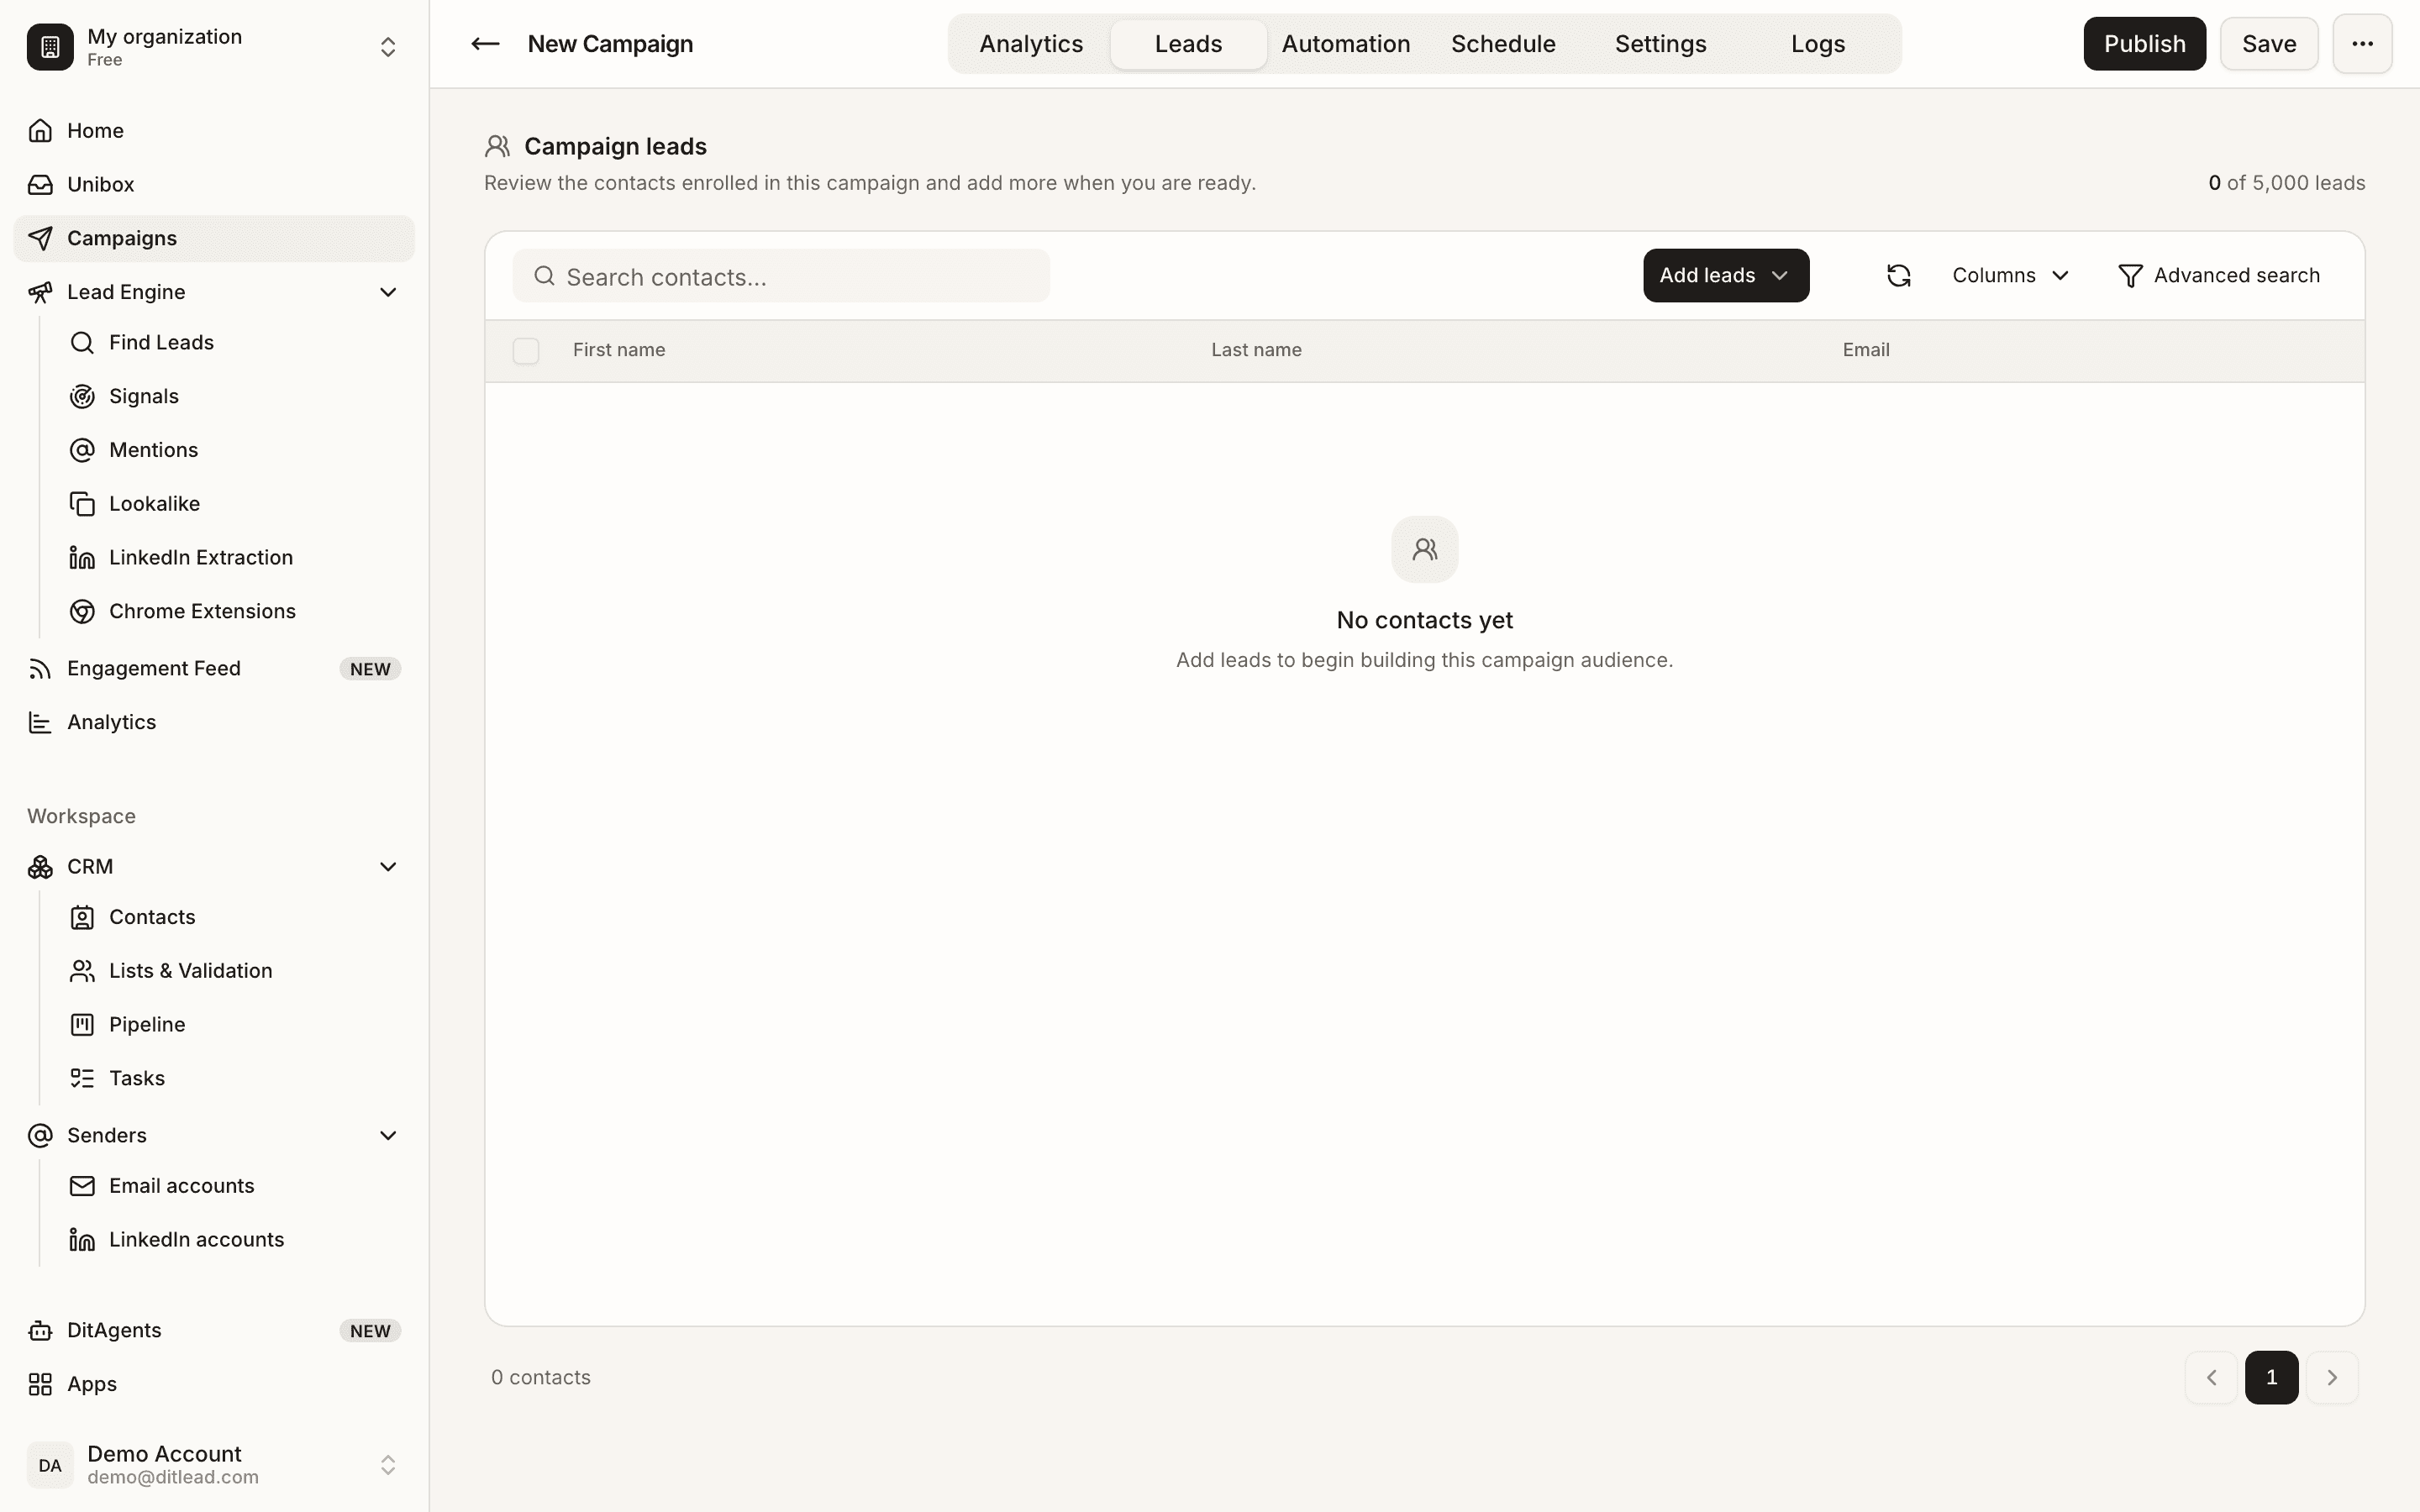Toggle the select-all checkbox in table header
Image resolution: width=2420 pixels, height=1512 pixels.
tap(526, 351)
